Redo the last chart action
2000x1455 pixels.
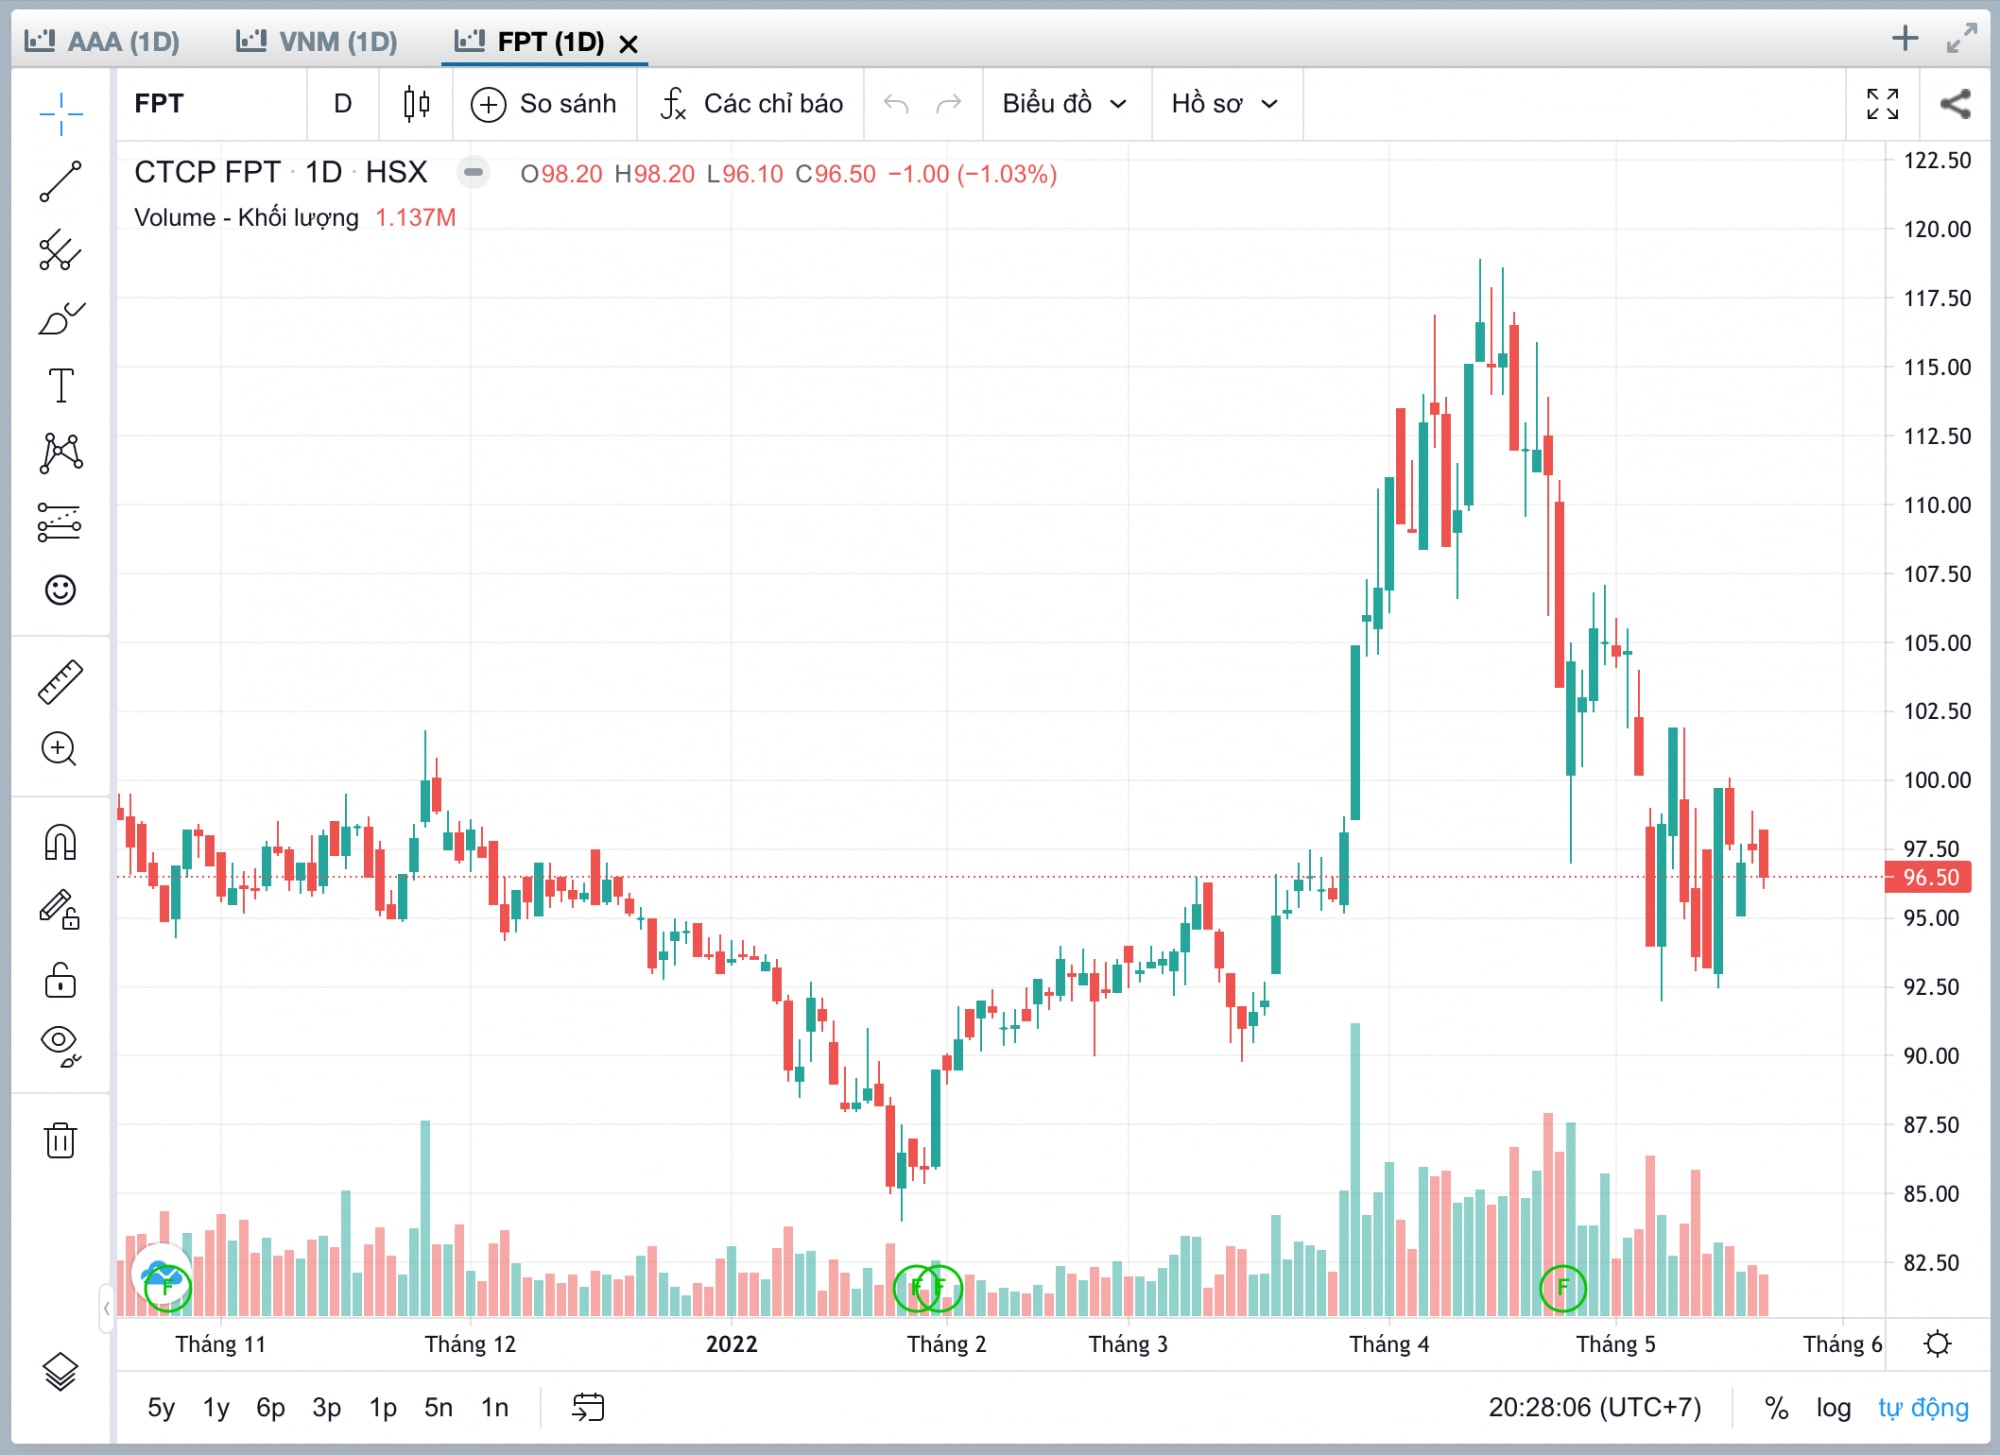click(x=948, y=103)
